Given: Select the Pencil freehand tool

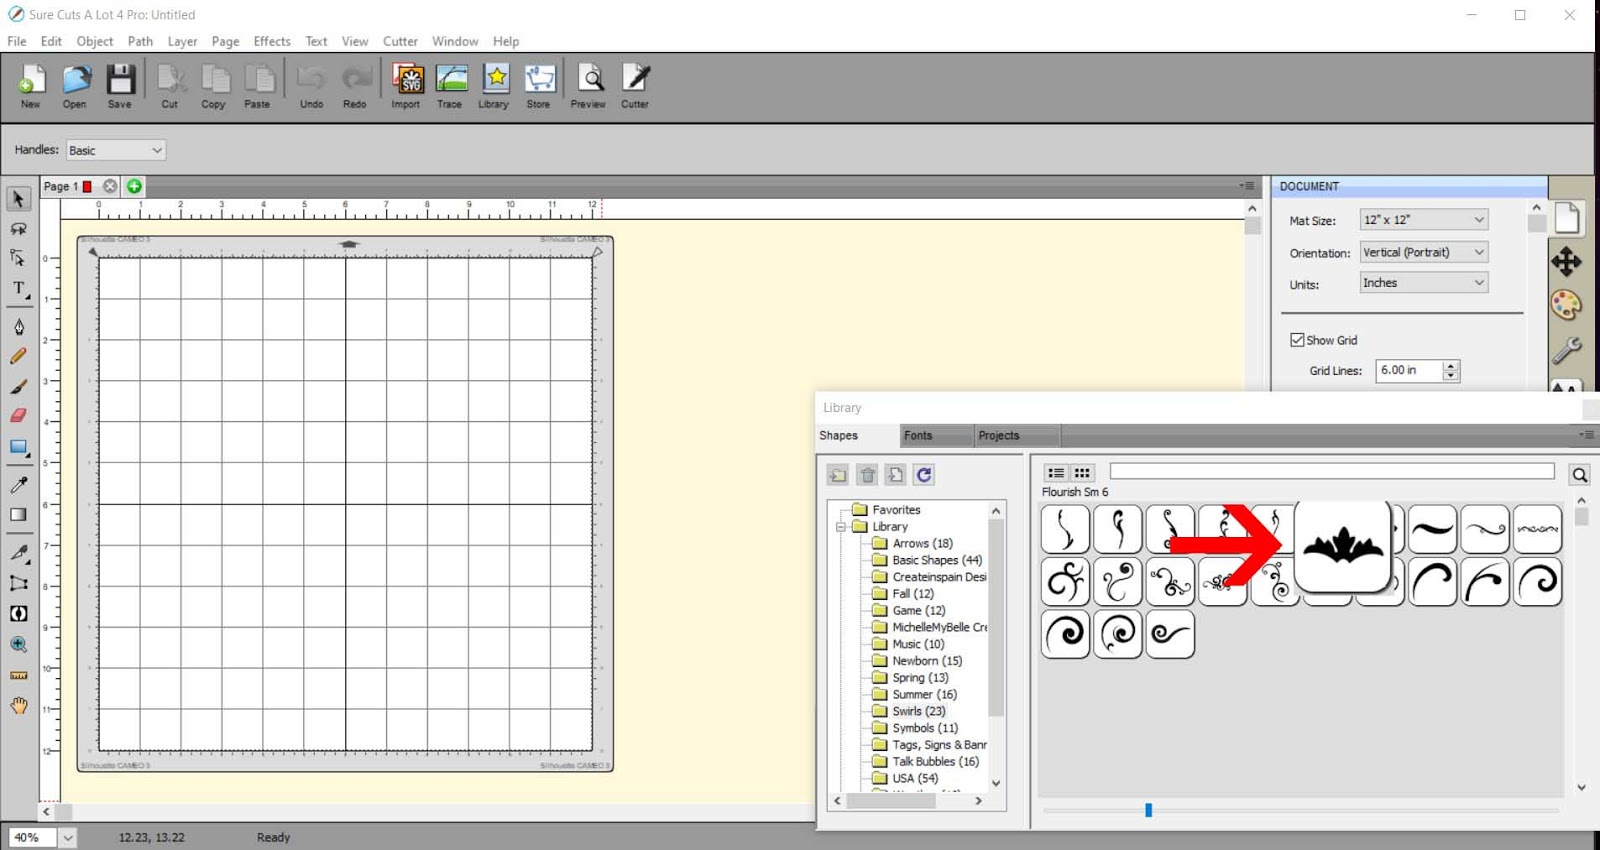Looking at the screenshot, I should 18,356.
